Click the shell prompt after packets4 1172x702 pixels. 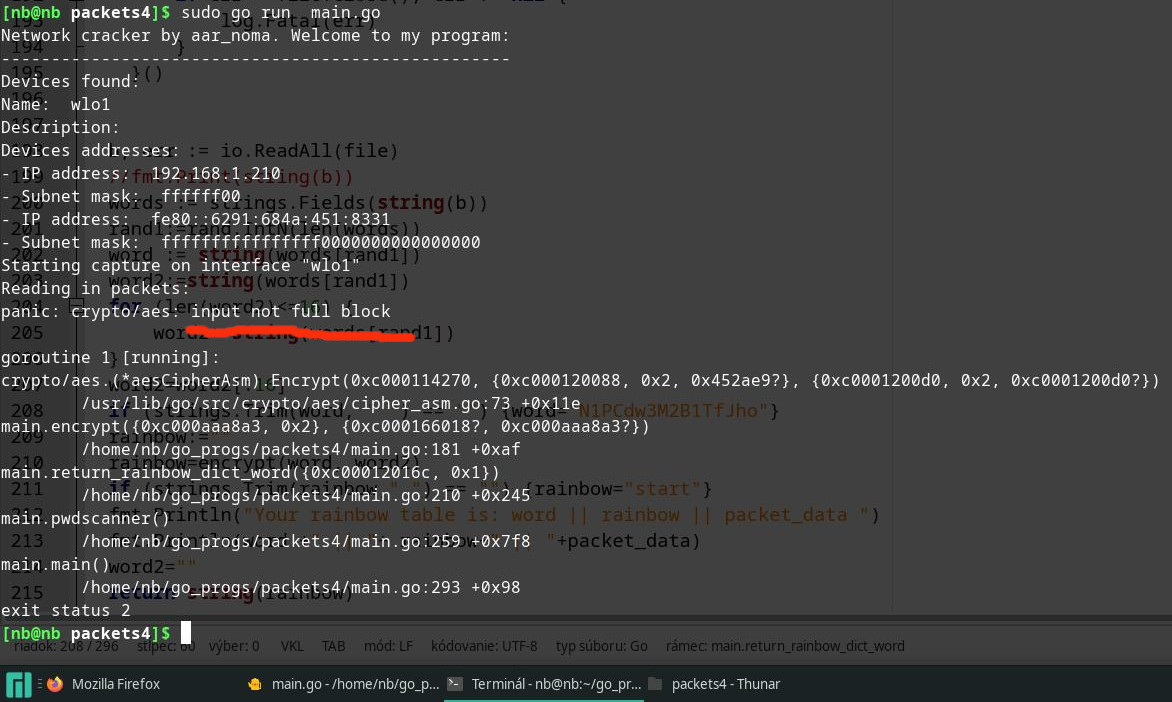187,633
